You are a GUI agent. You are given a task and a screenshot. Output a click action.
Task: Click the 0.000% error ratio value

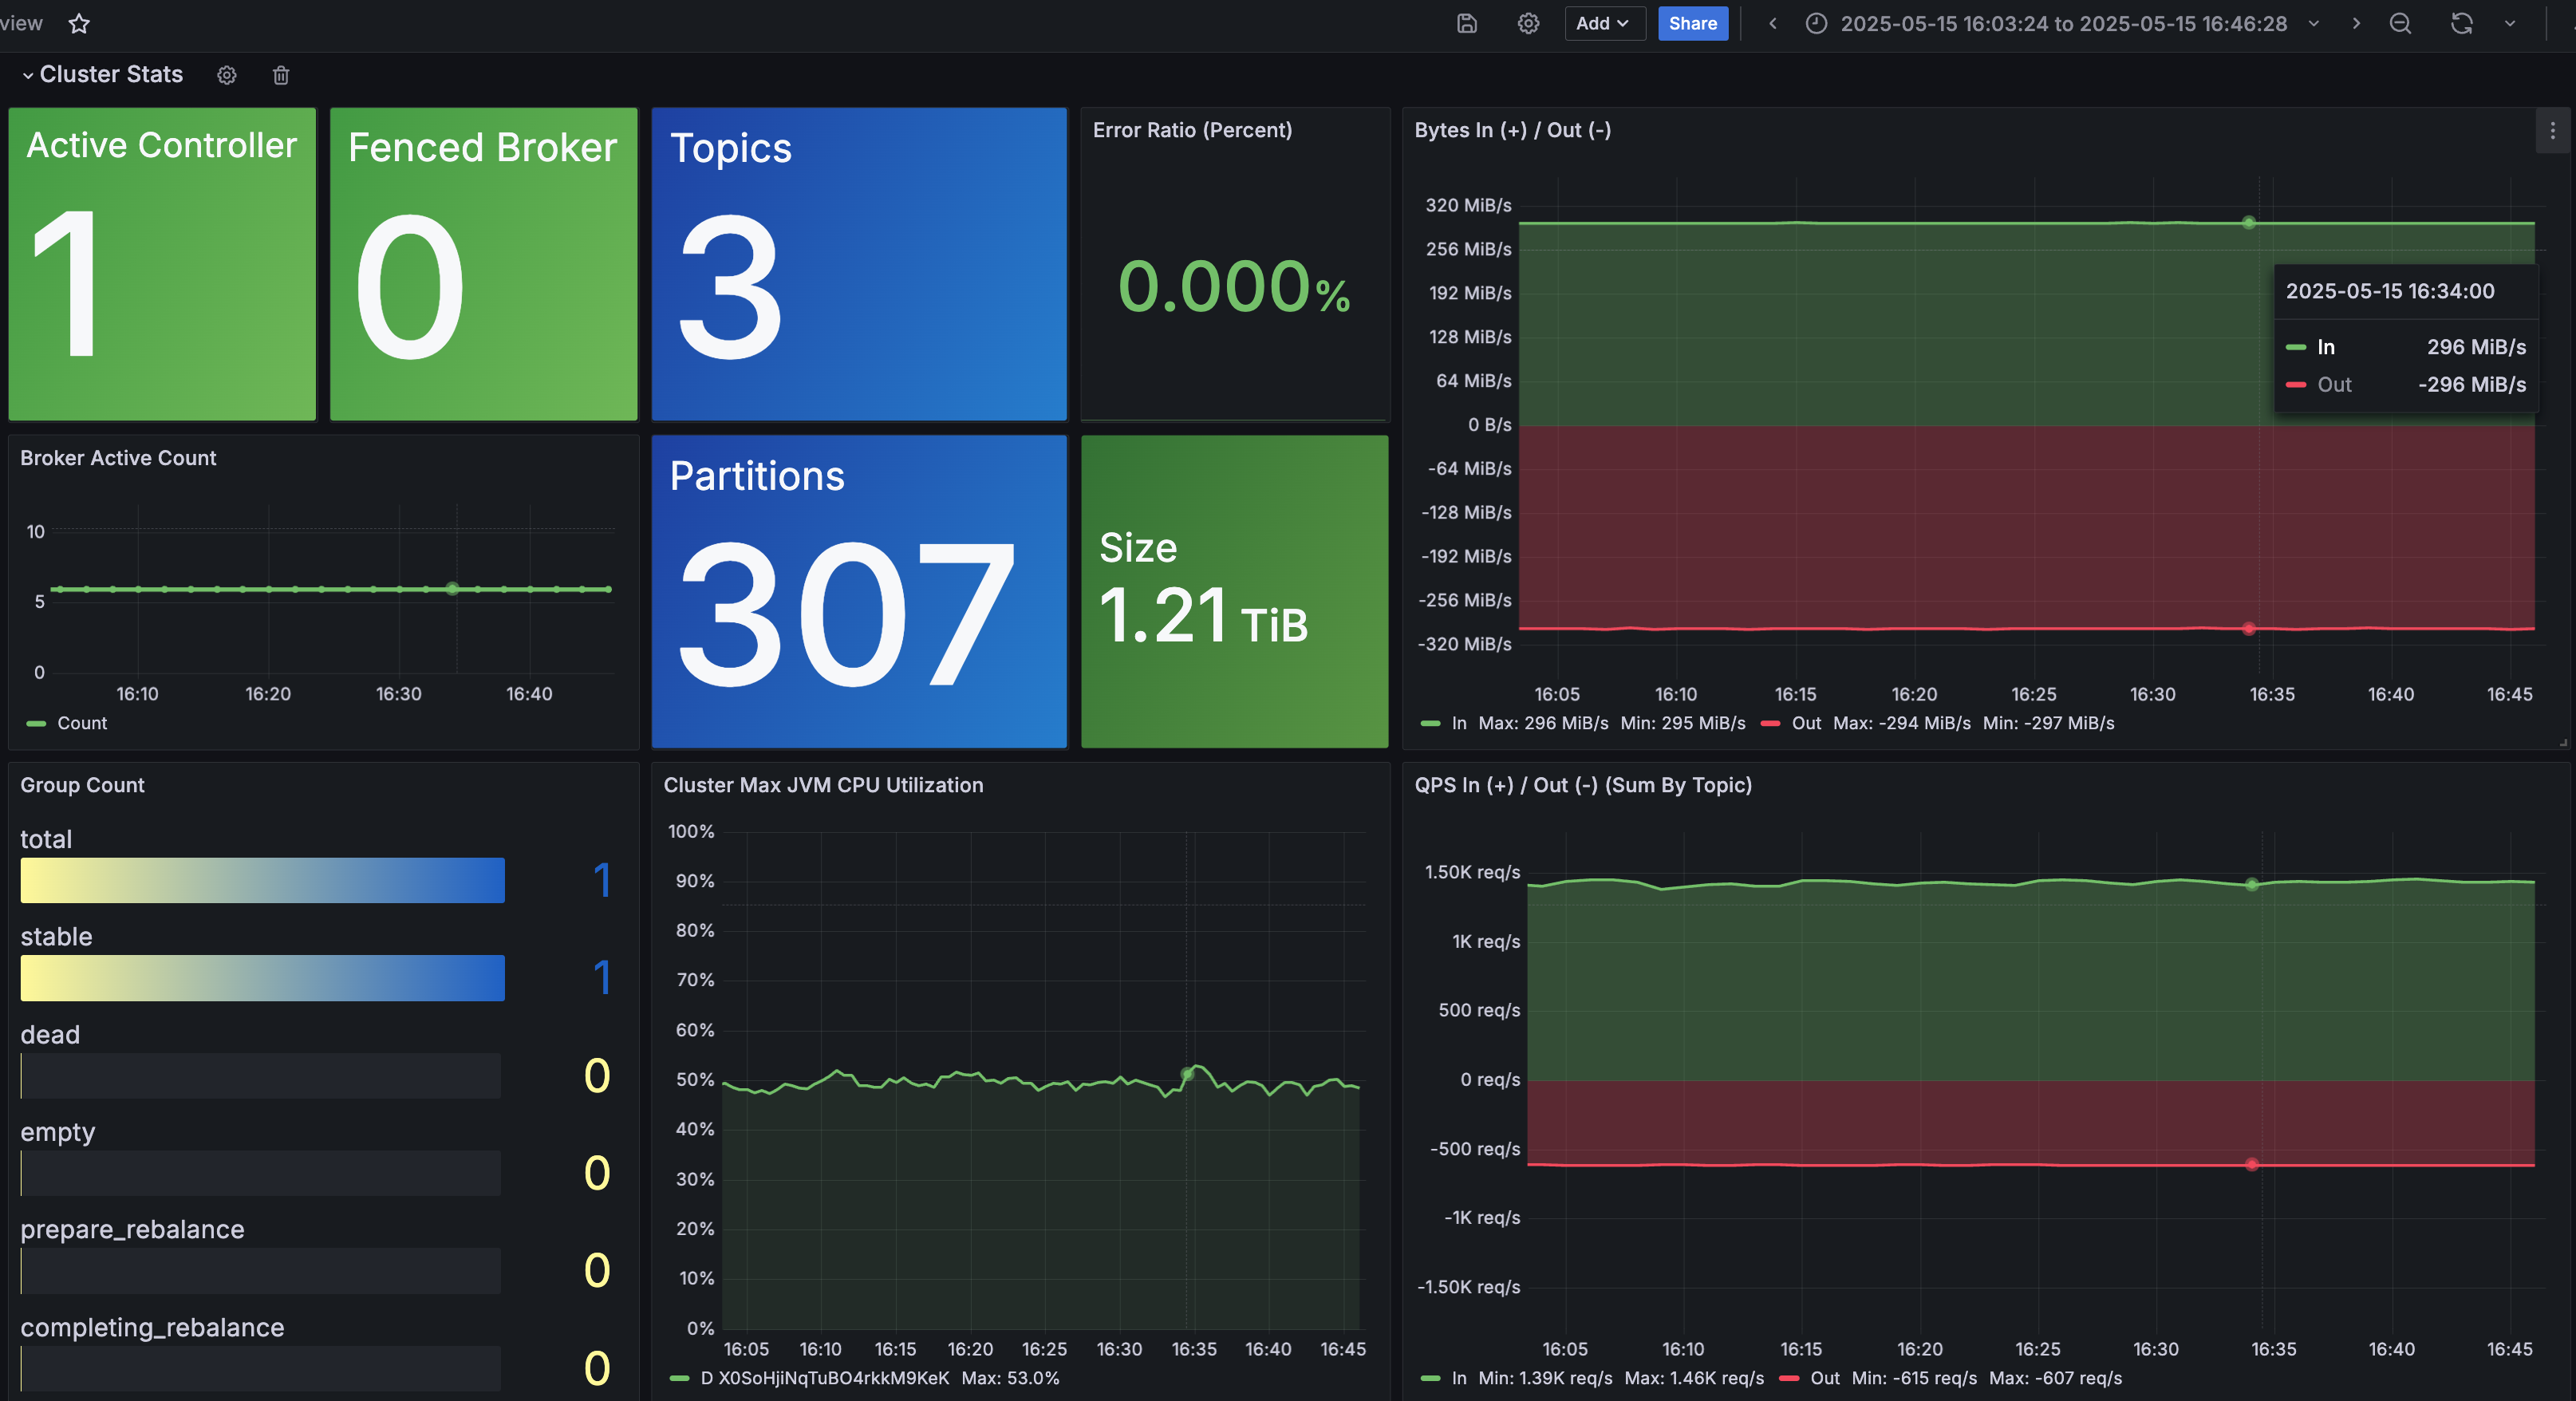(x=1234, y=287)
